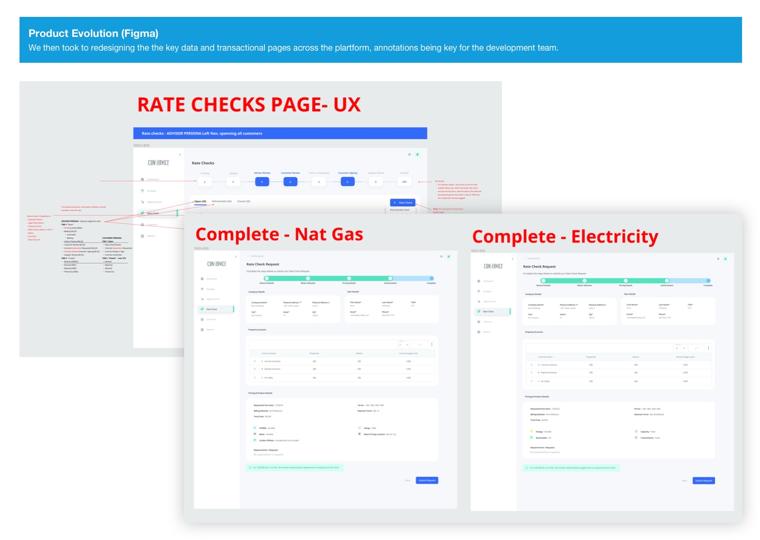Click the final blue step dot of the Nat Gas progress bar

(x=431, y=278)
